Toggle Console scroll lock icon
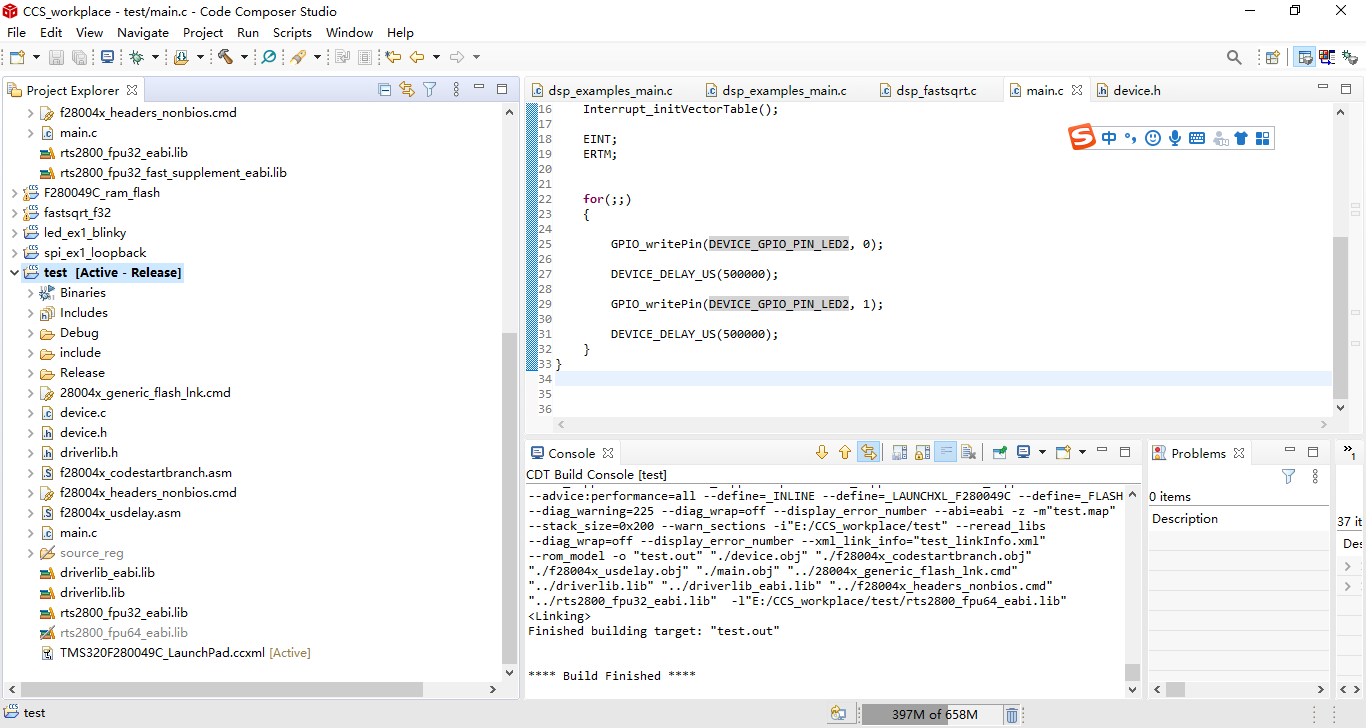 click(x=922, y=452)
